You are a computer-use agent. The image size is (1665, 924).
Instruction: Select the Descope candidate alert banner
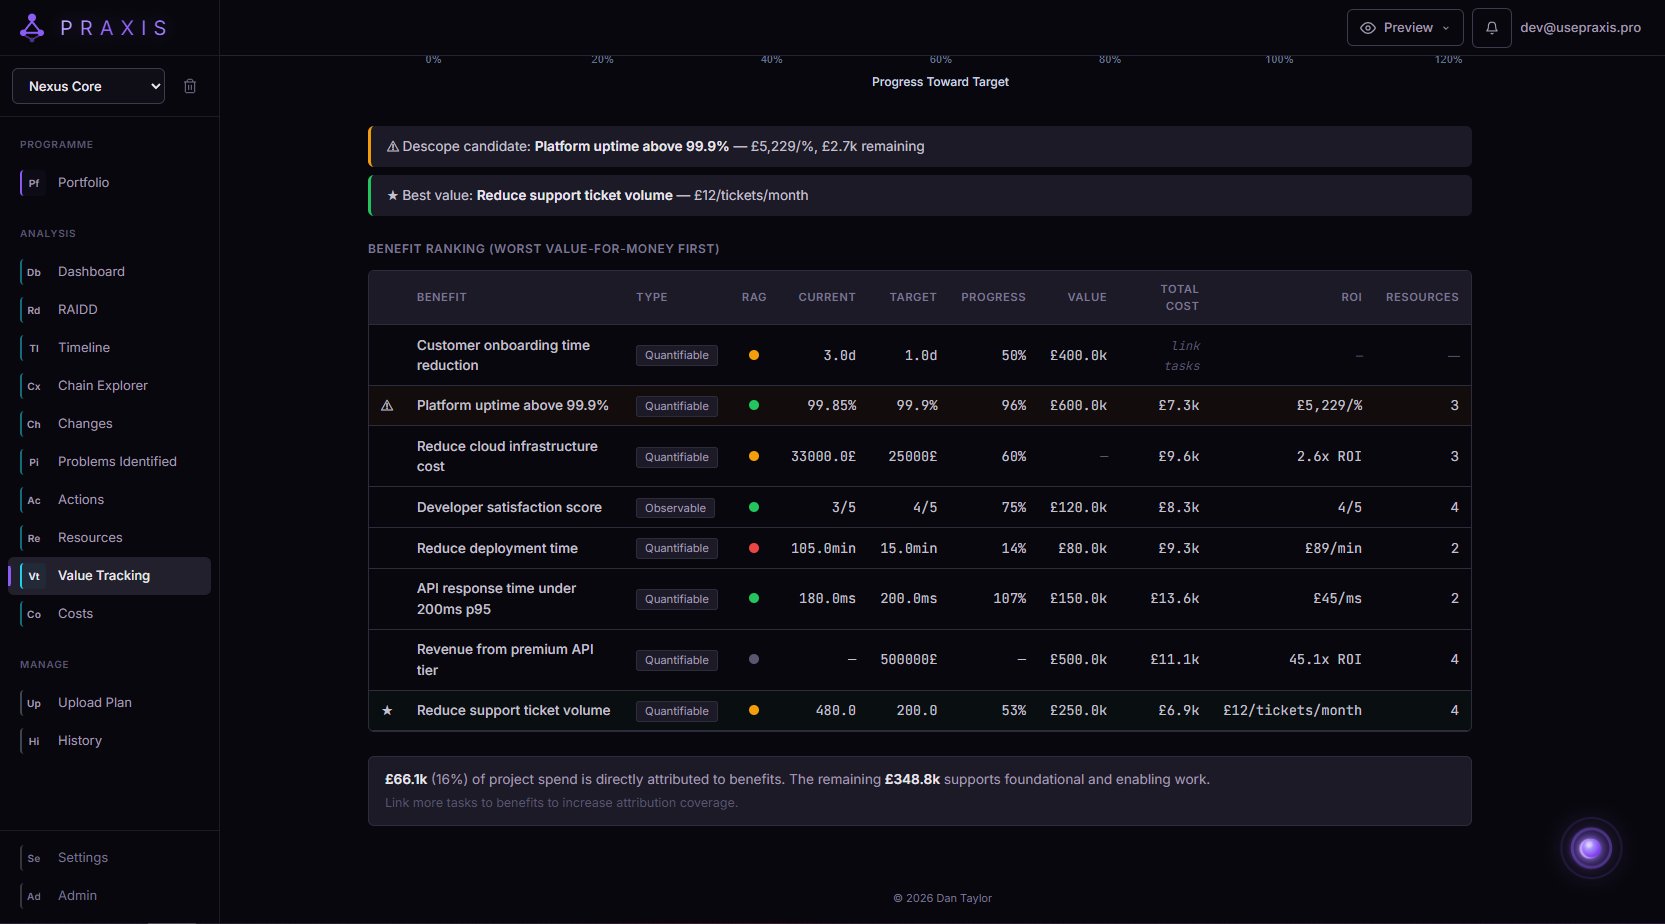click(x=919, y=146)
